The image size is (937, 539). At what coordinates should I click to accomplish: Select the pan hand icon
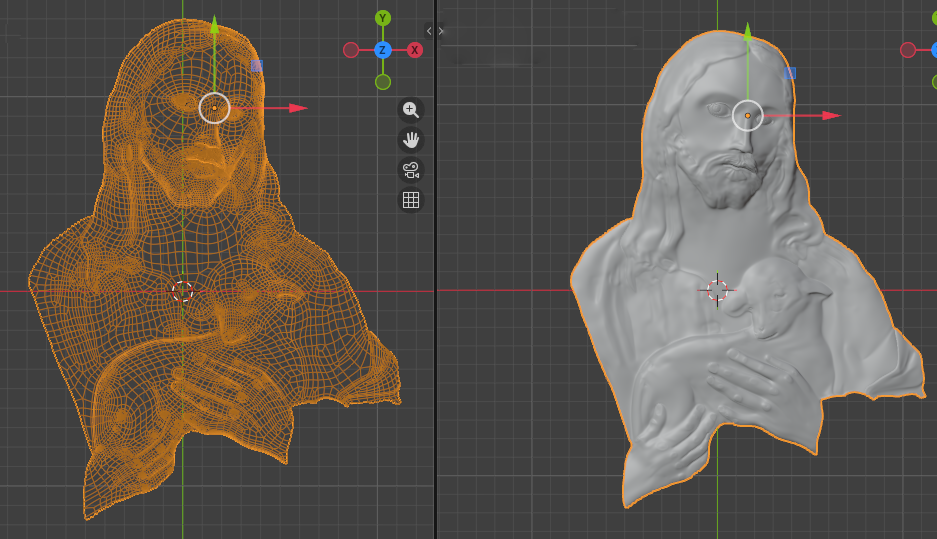(x=410, y=140)
